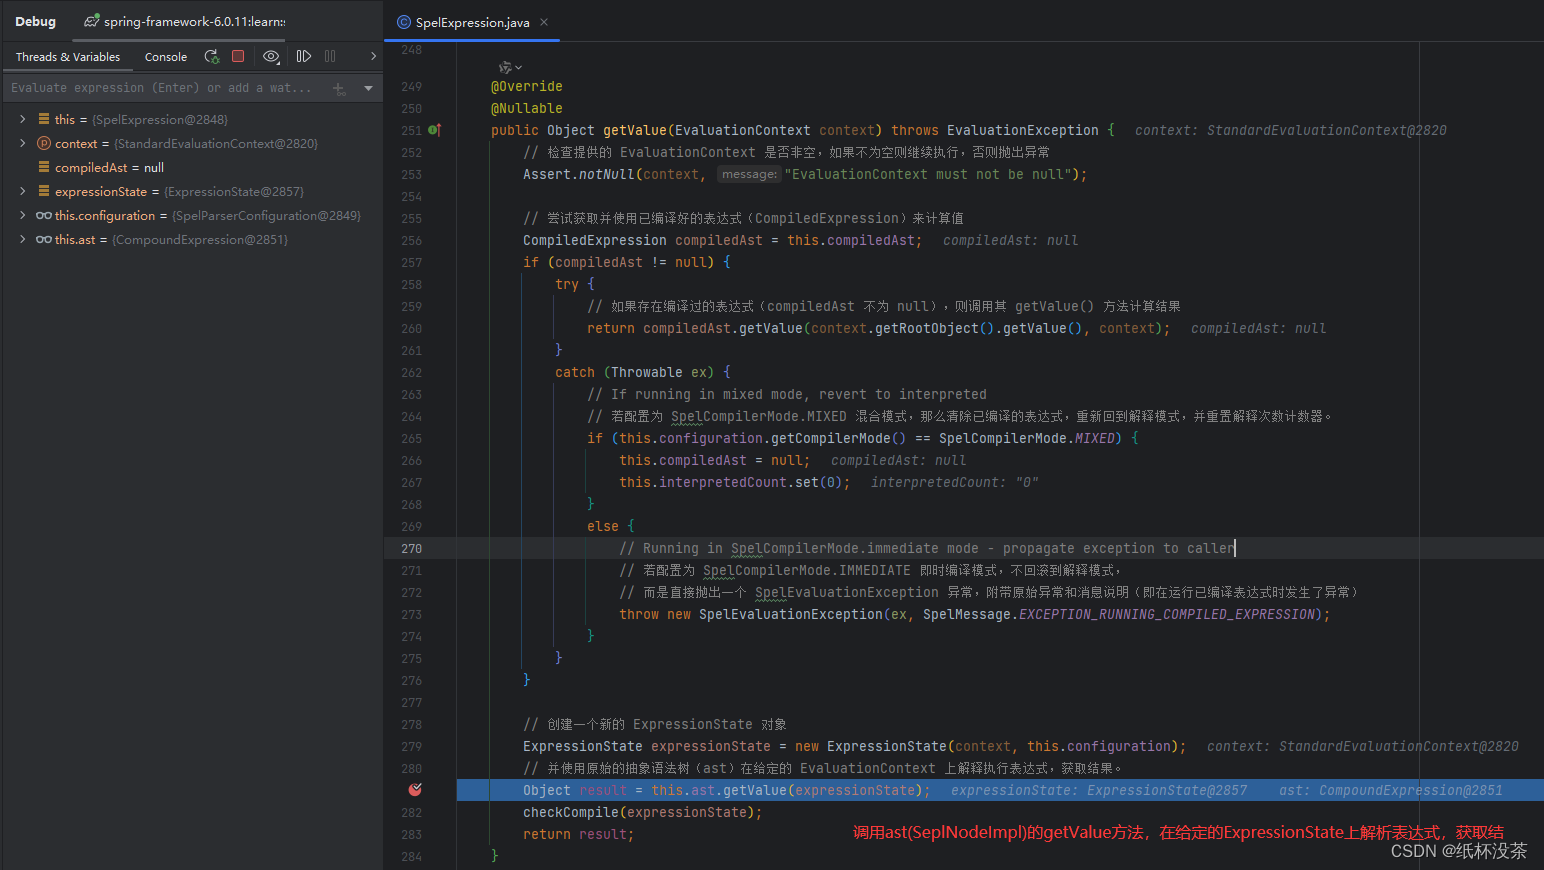The image size is (1544, 870).
Task: Select the StandardEvaluationContext@2820 value text
Action: click(x=216, y=143)
